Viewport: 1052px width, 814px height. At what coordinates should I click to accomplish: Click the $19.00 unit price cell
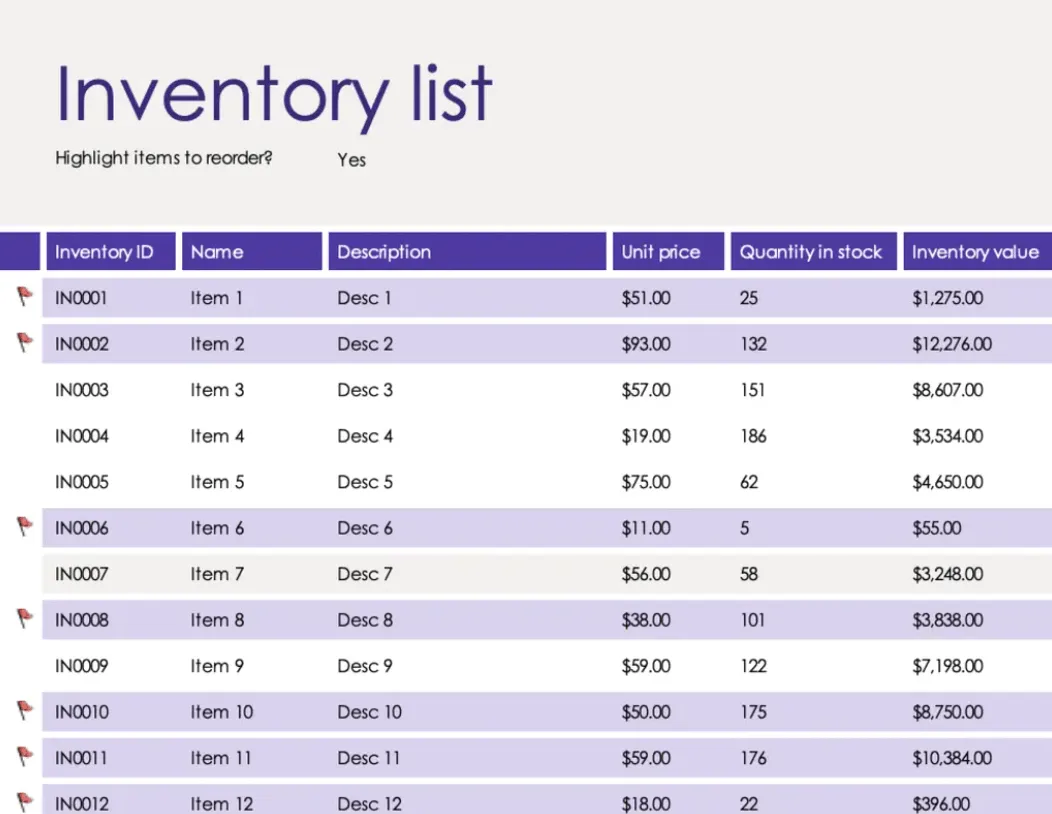[645, 436]
